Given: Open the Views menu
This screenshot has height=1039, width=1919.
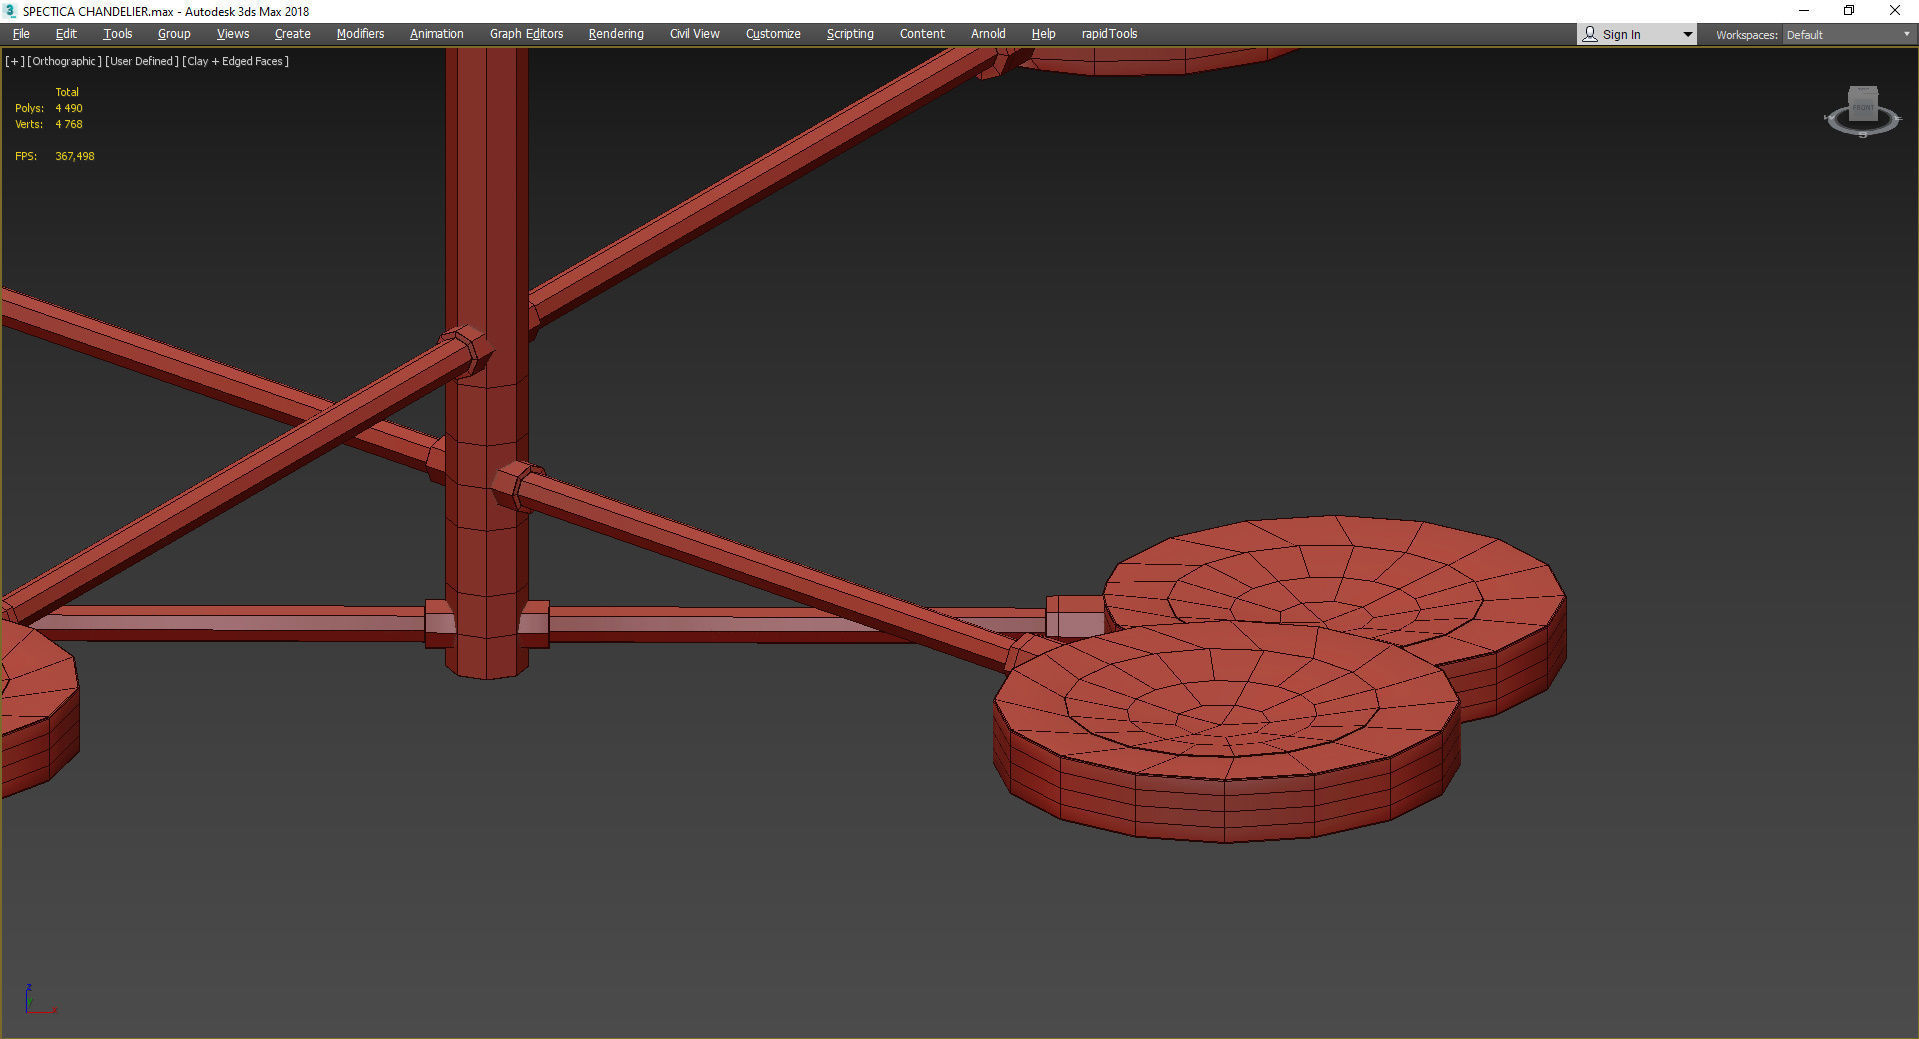Looking at the screenshot, I should click(233, 34).
